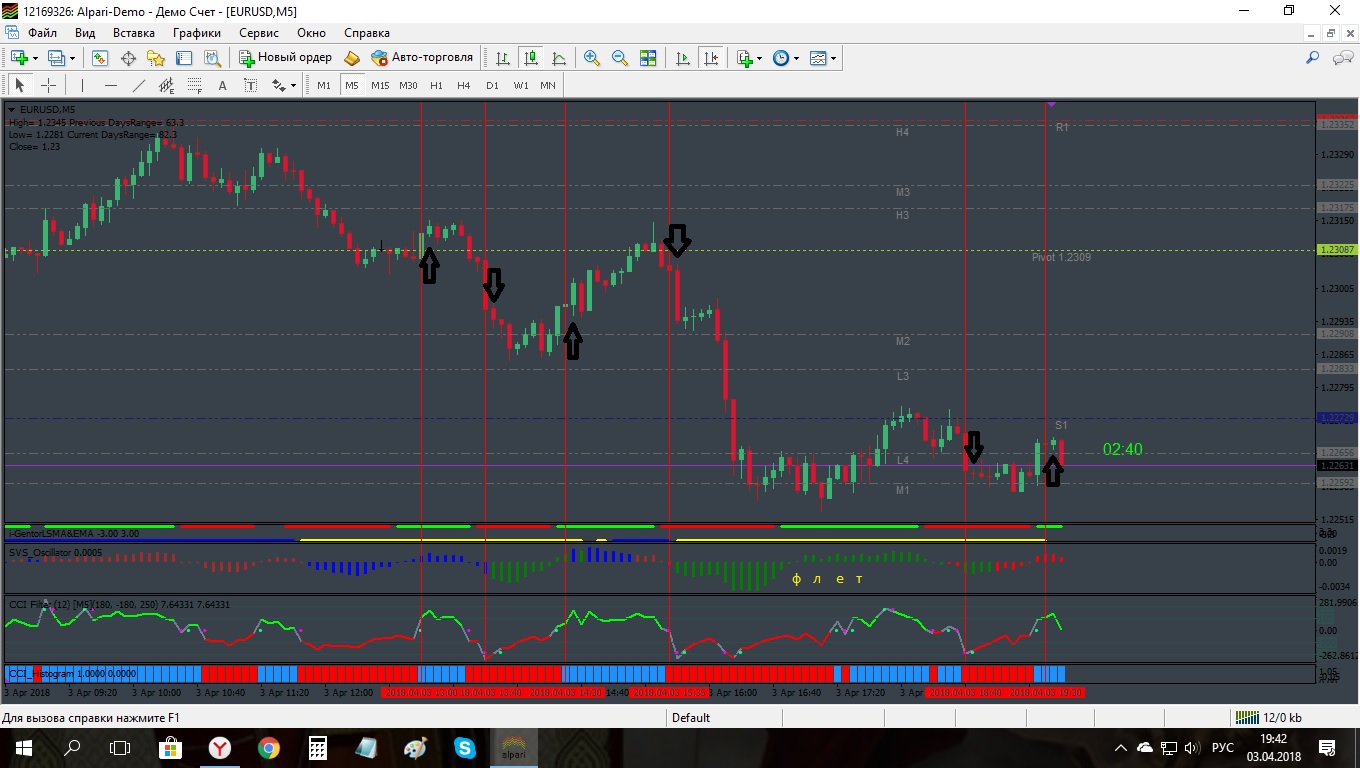1360x768 pixels.
Task: Open the Графики menu
Action: [x=197, y=33]
